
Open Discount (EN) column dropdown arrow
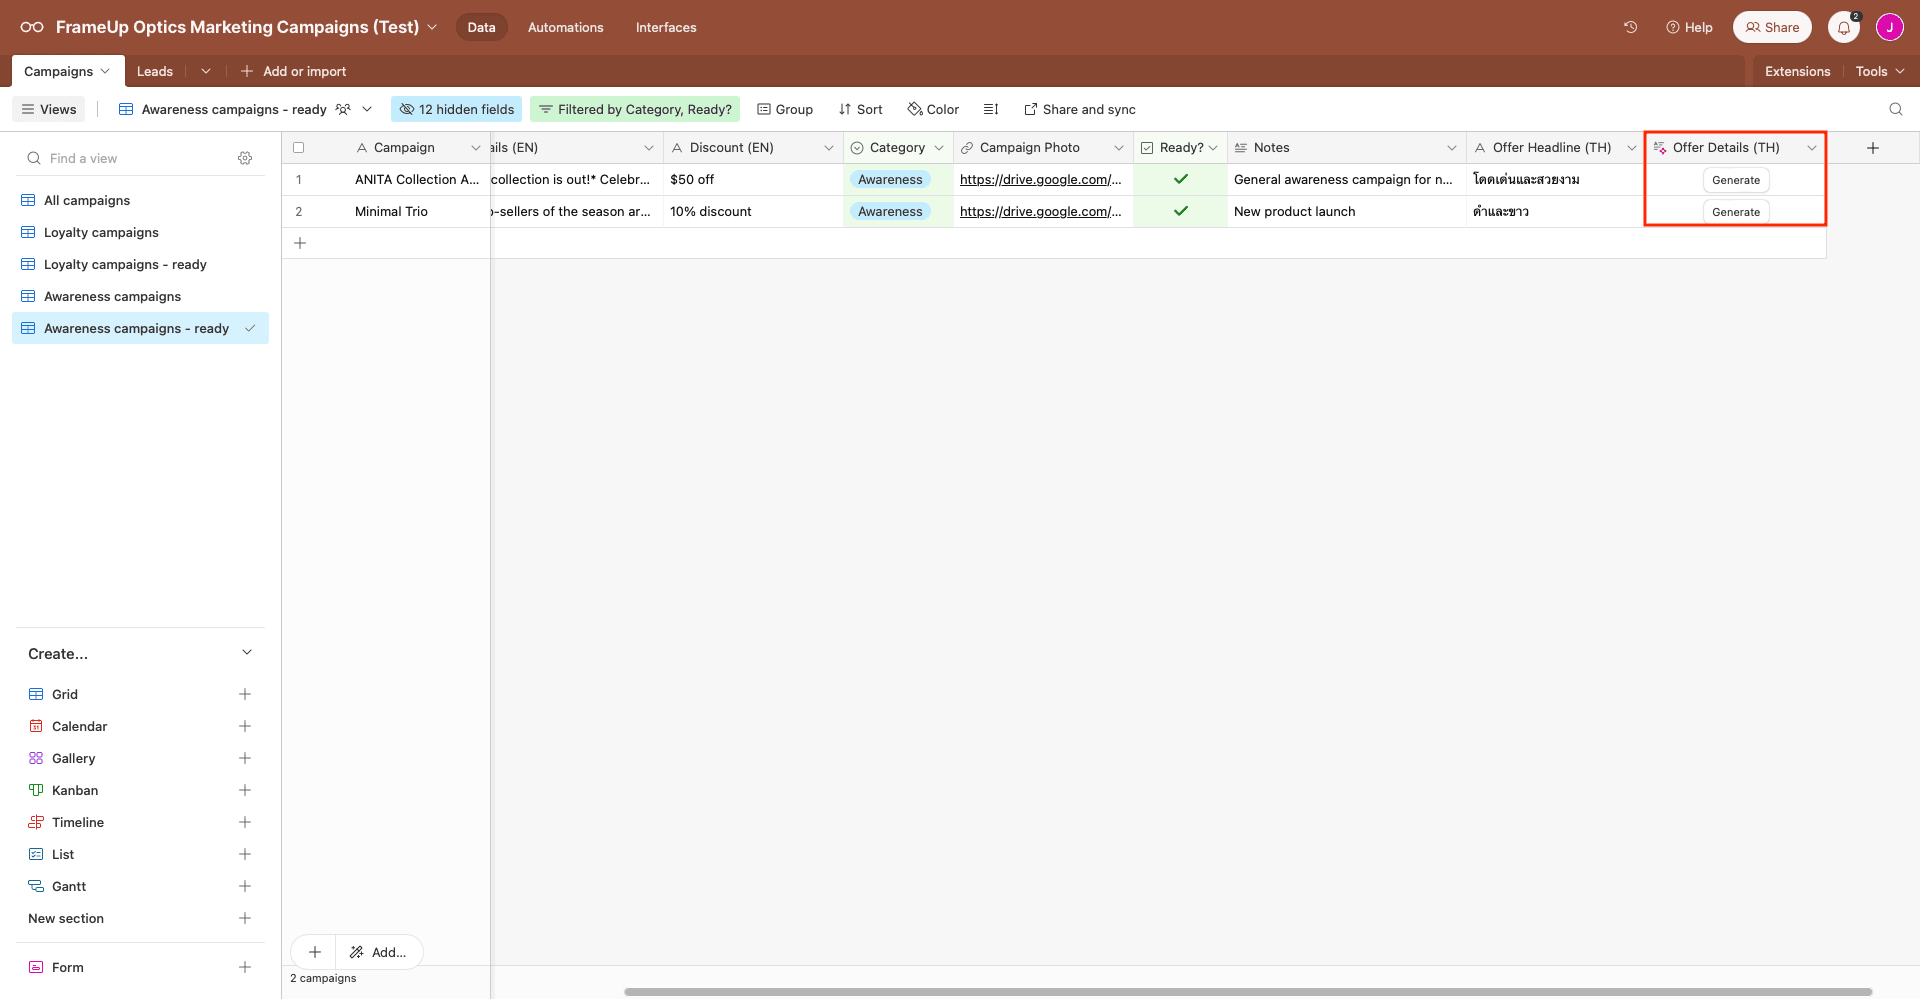click(x=829, y=147)
